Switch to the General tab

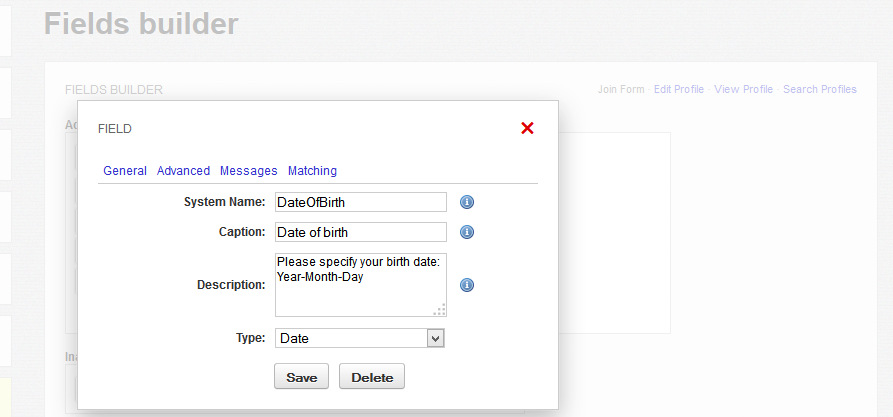pos(125,171)
